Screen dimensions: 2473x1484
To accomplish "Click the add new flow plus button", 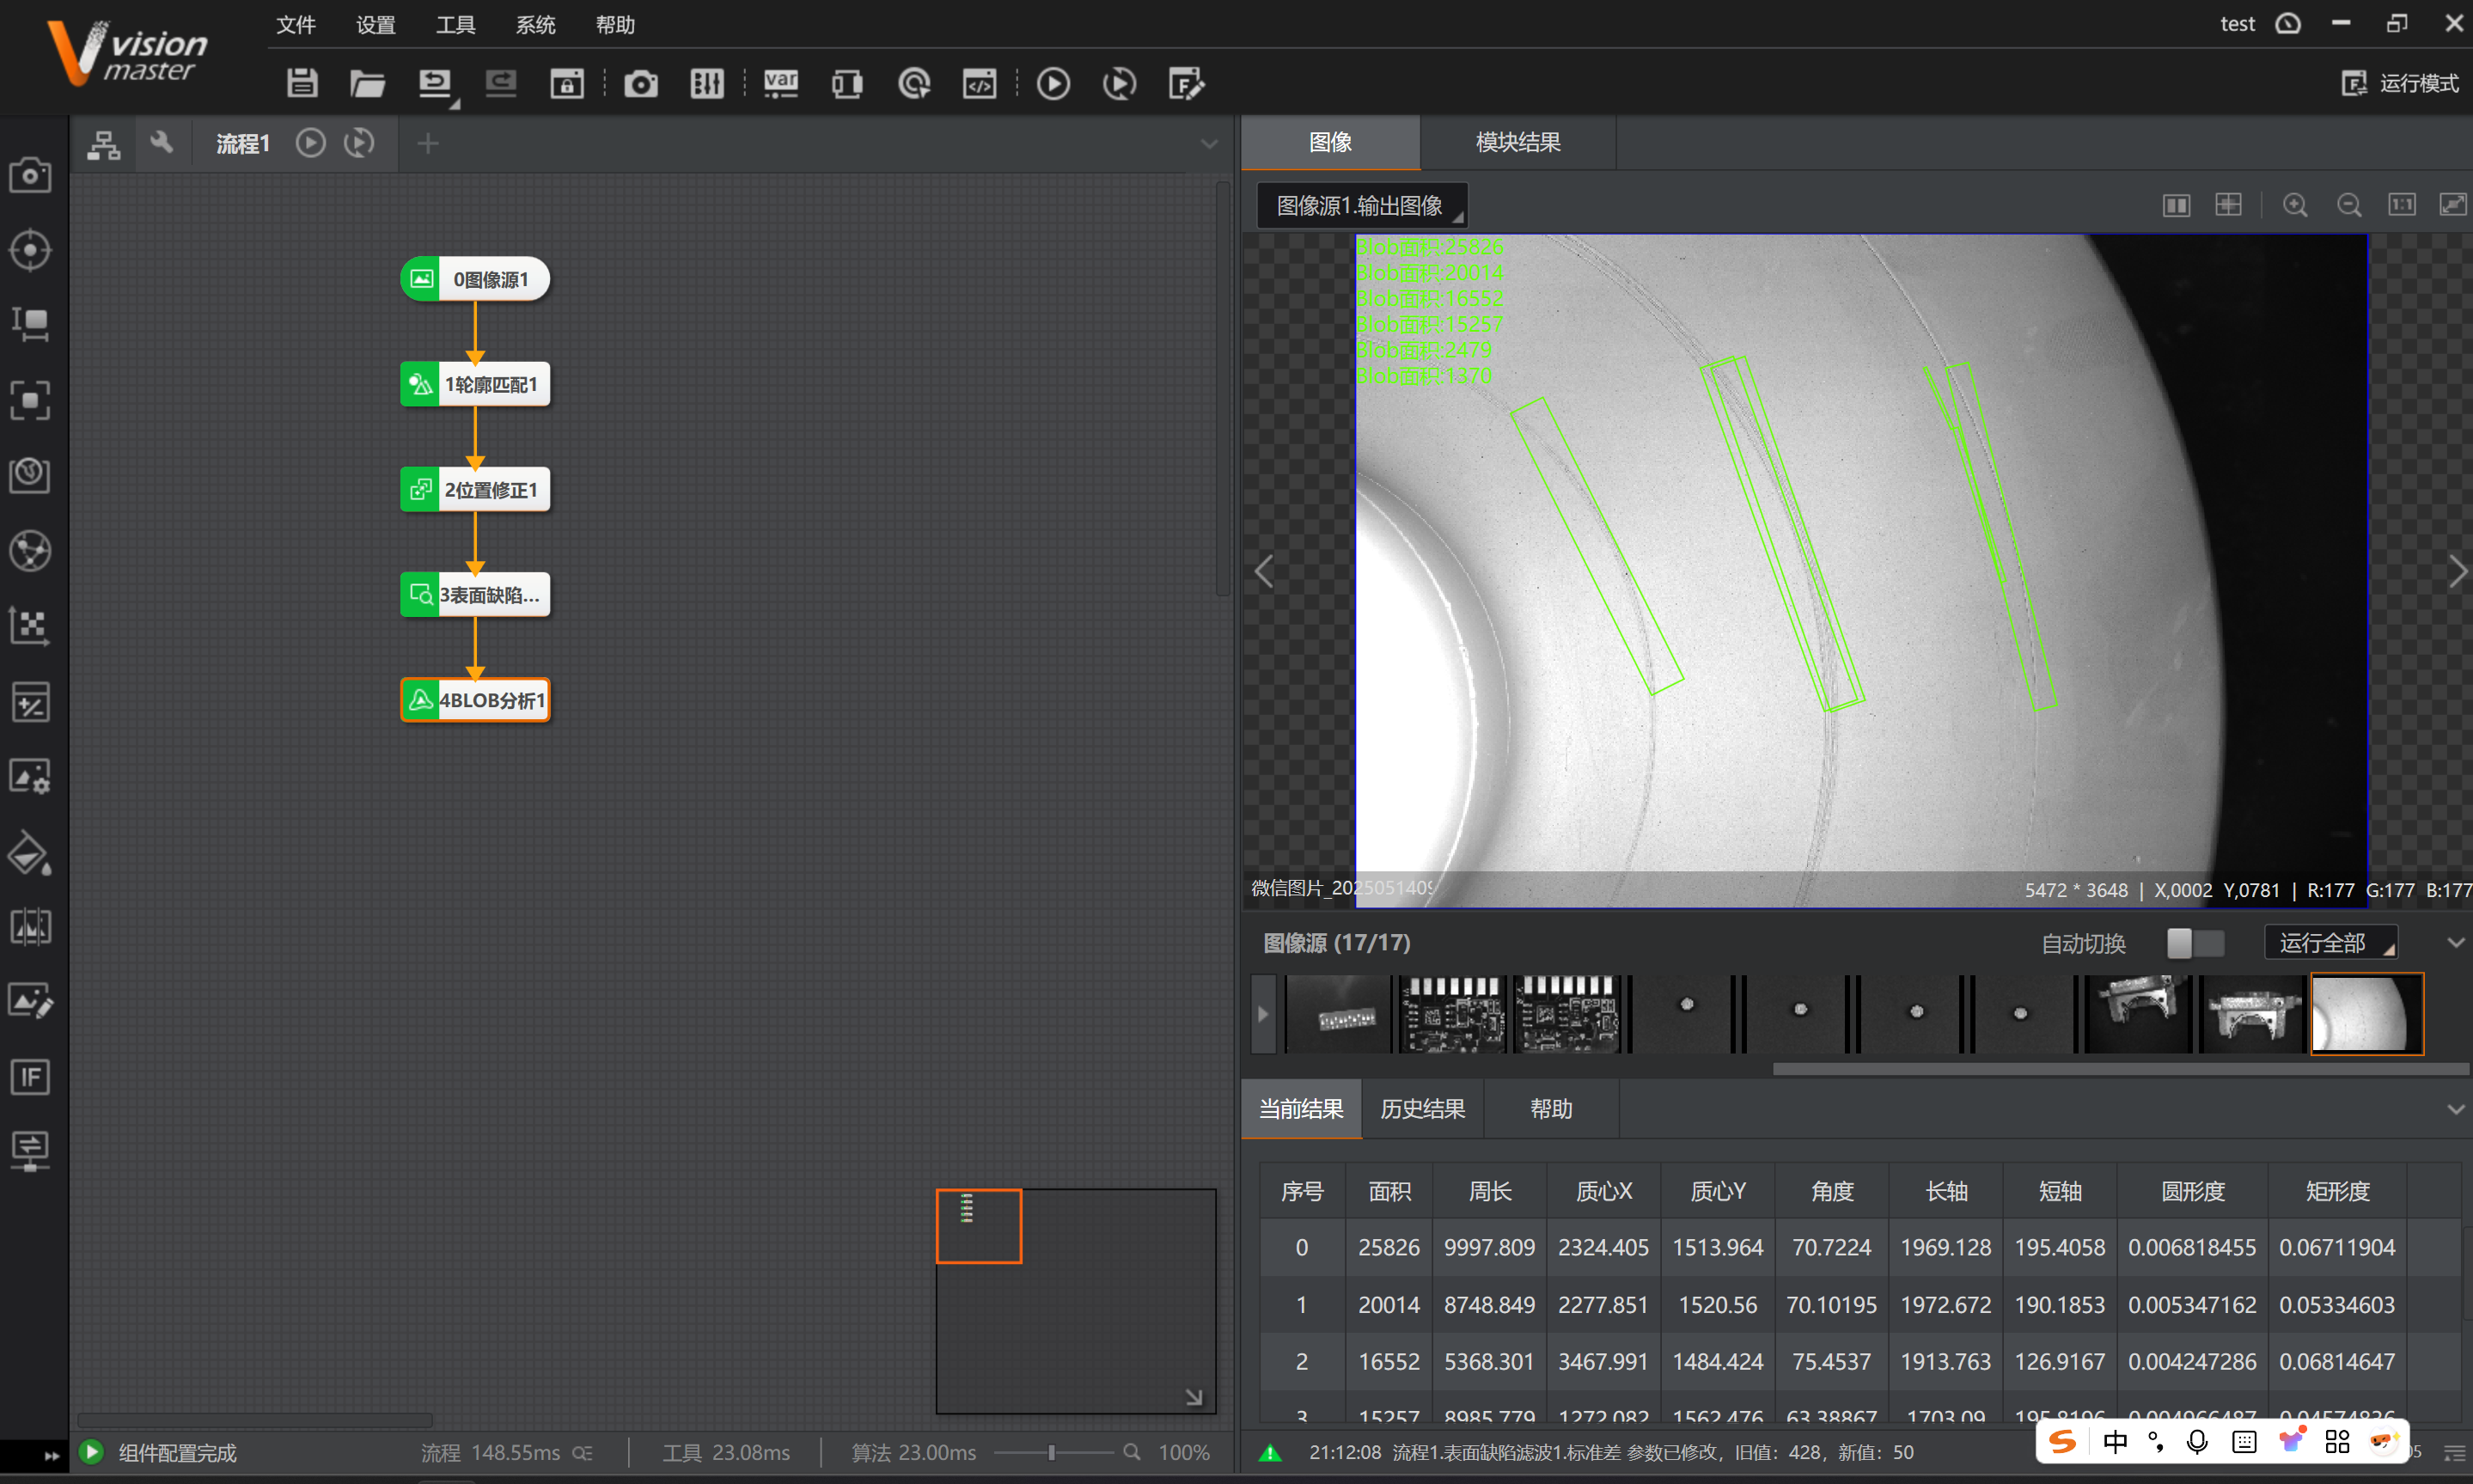I will (427, 144).
